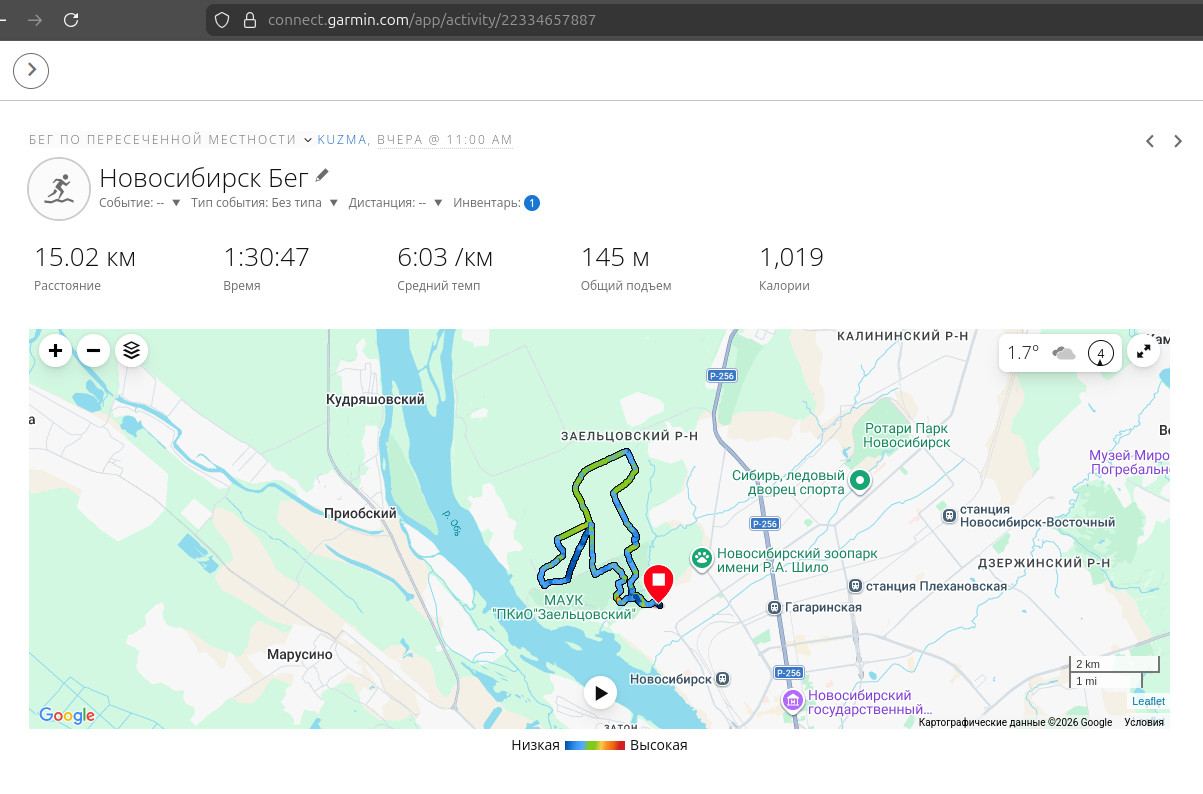Click the 'Марусино' map label
Viewport: 1203px width, 794px height.
point(300,655)
